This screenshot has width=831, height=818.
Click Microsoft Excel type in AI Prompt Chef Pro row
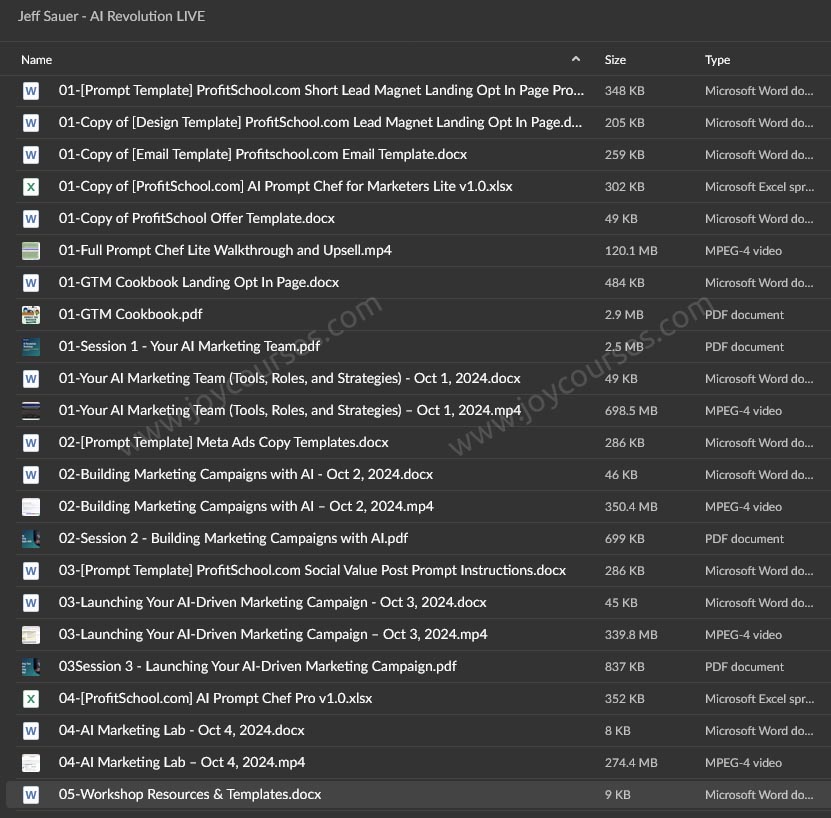759,699
